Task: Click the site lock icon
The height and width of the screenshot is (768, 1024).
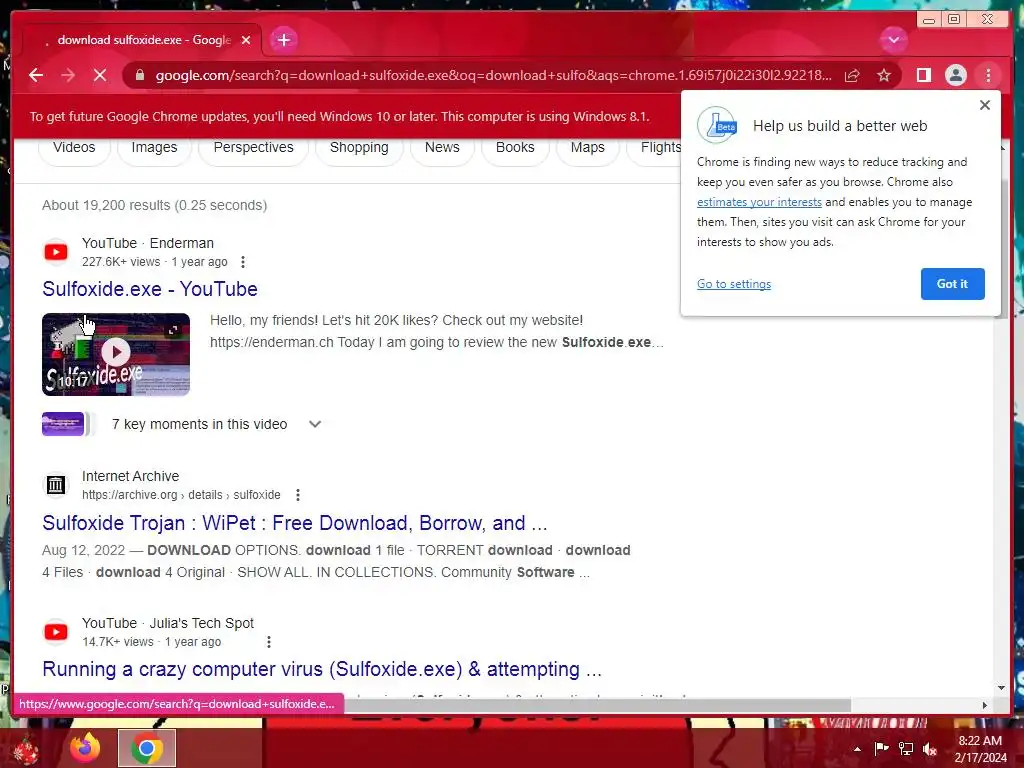Action: point(139,75)
